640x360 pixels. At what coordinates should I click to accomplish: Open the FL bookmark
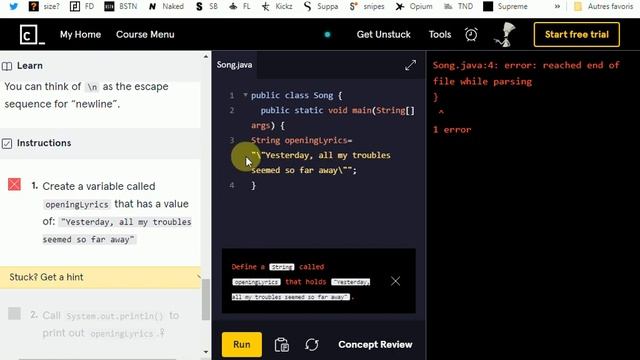[240, 7]
